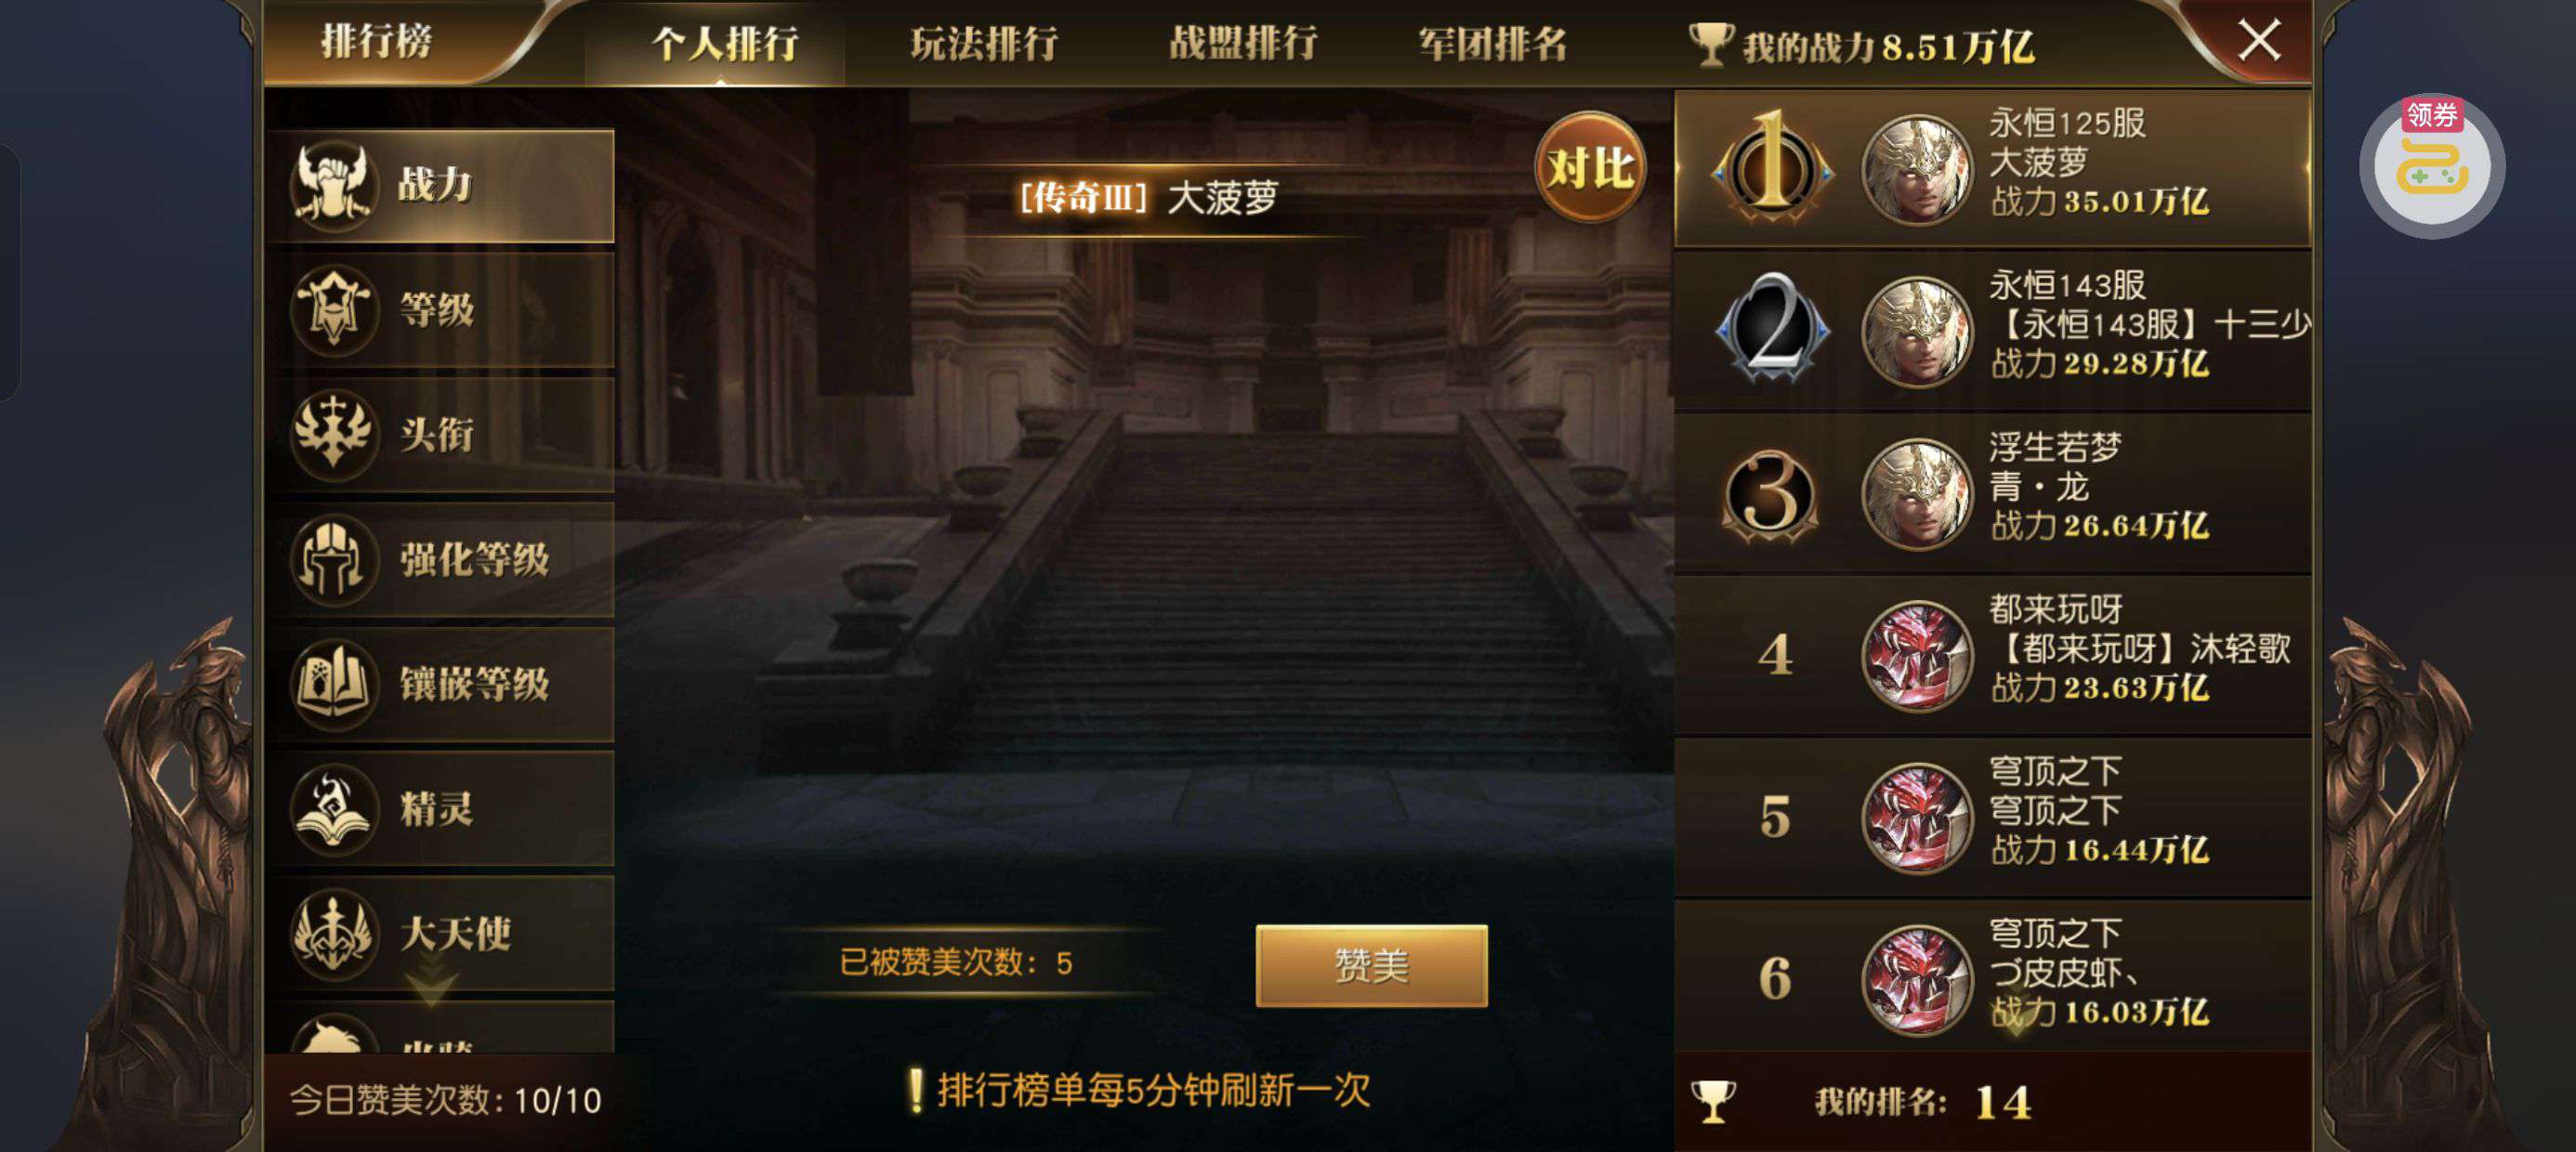
Task: Open the 军团排名 tab
Action: (x=1493, y=44)
